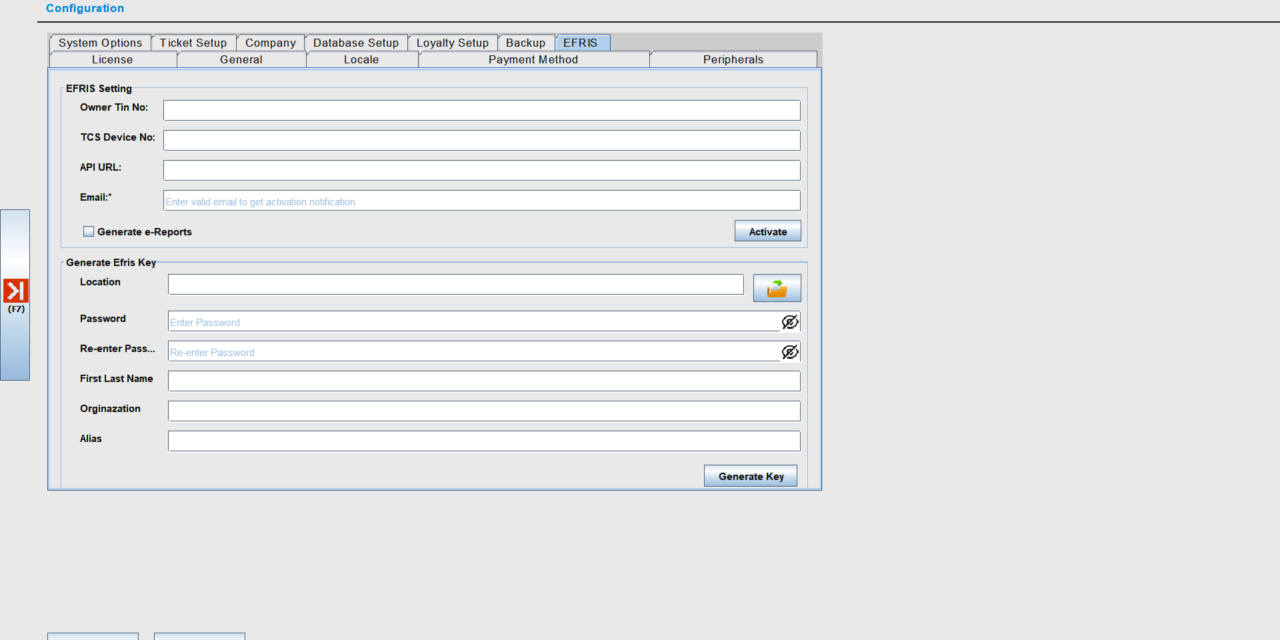Select the Company tab
The width and height of the screenshot is (1280, 640).
click(270, 43)
